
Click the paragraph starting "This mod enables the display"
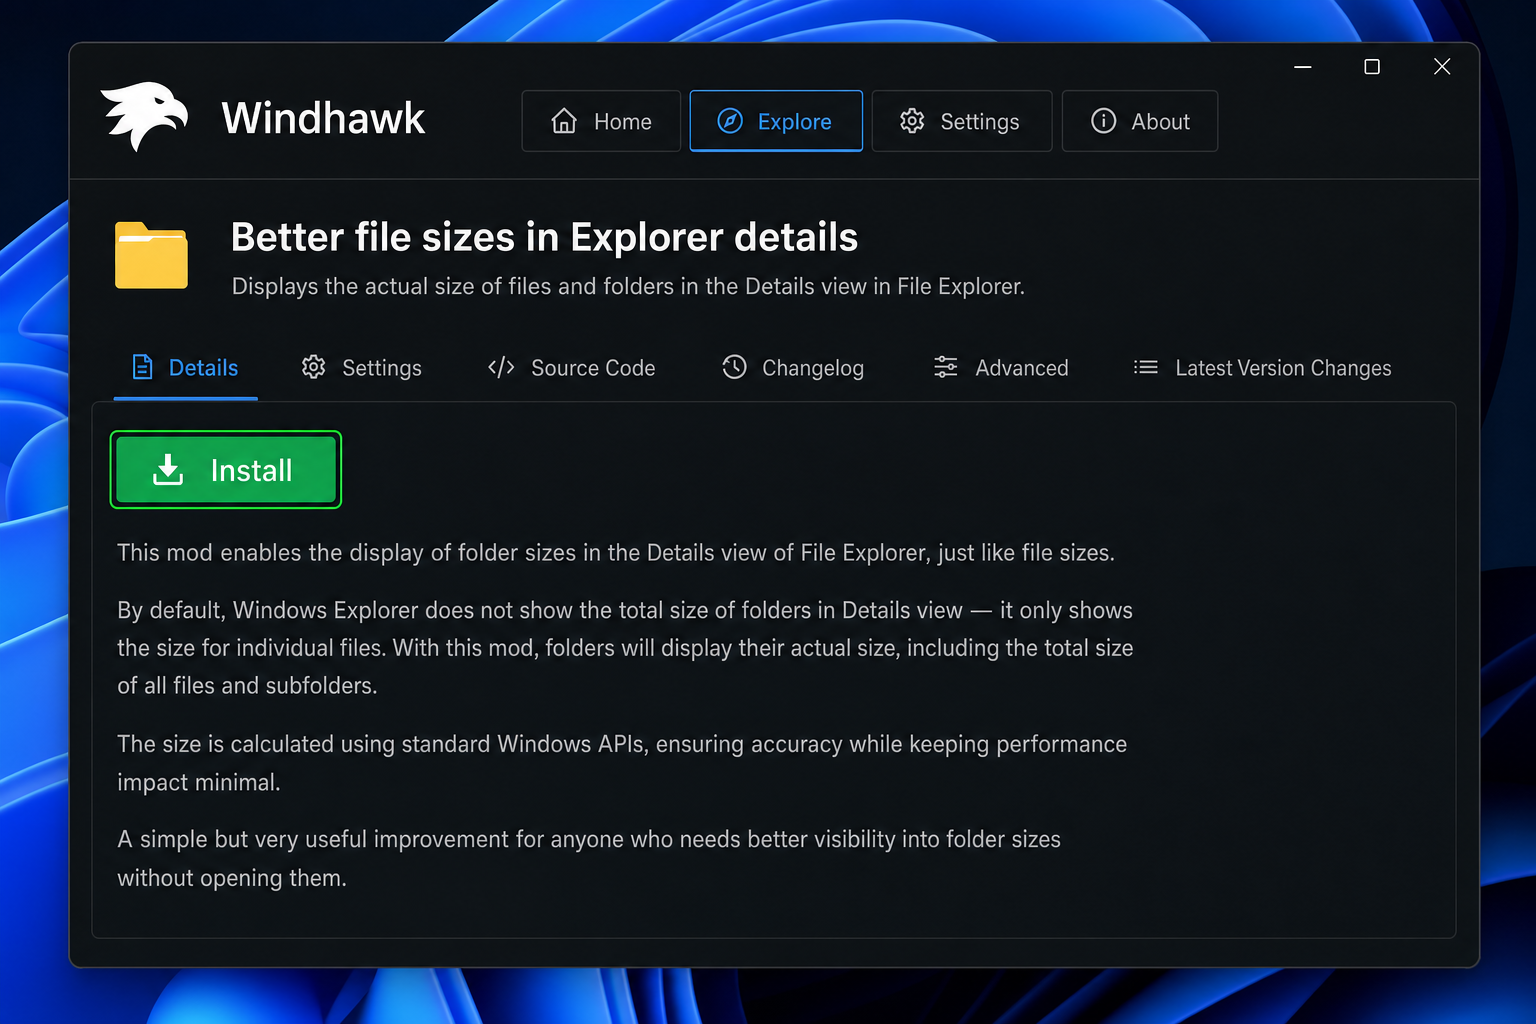pos(616,553)
